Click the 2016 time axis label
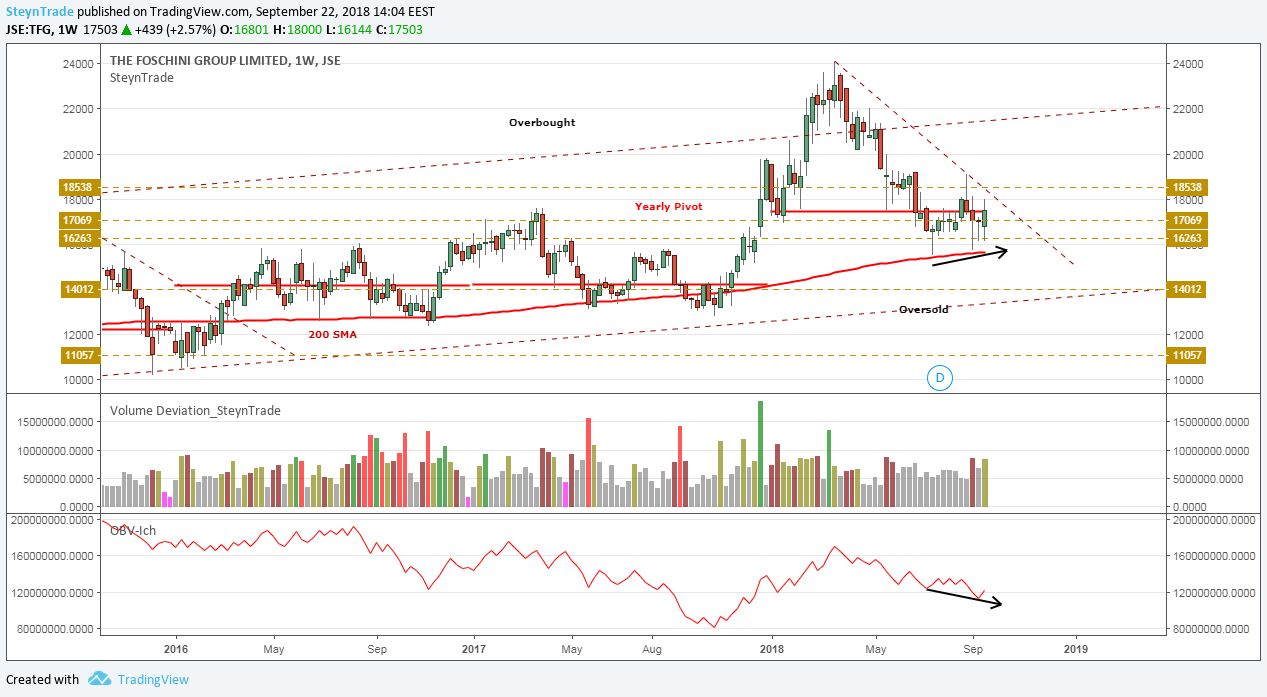 coord(176,647)
